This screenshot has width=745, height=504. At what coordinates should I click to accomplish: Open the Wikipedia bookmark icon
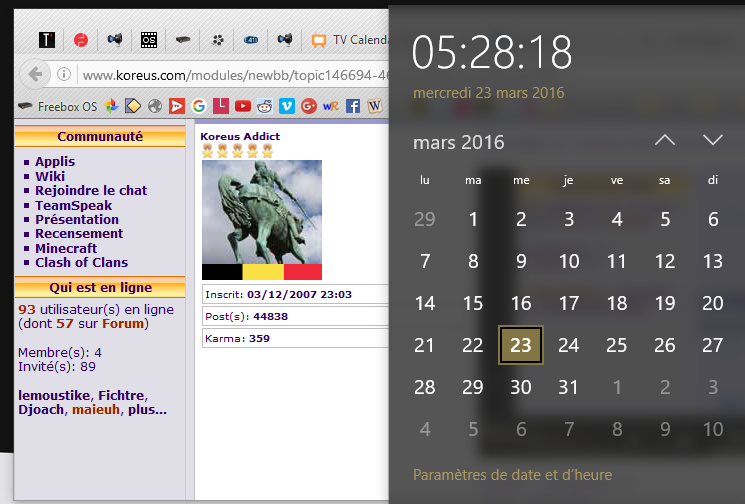(x=375, y=105)
